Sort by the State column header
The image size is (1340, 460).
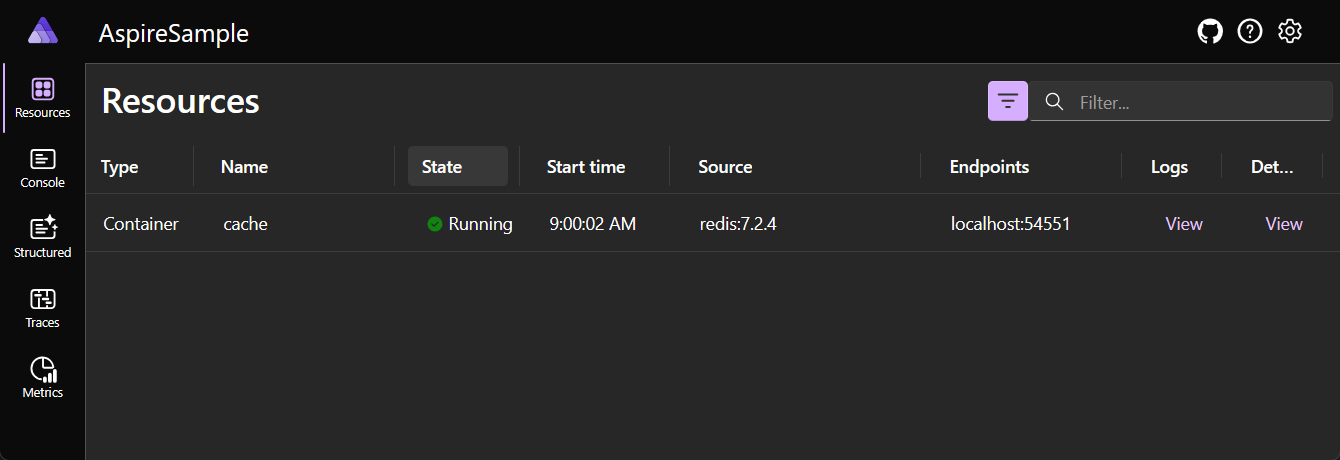tap(458, 166)
